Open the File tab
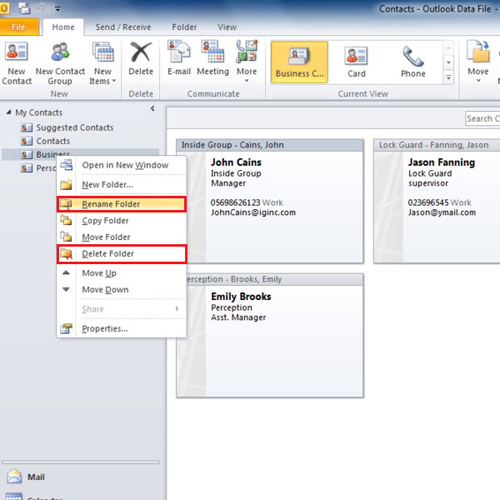The image size is (500, 500). [19, 27]
